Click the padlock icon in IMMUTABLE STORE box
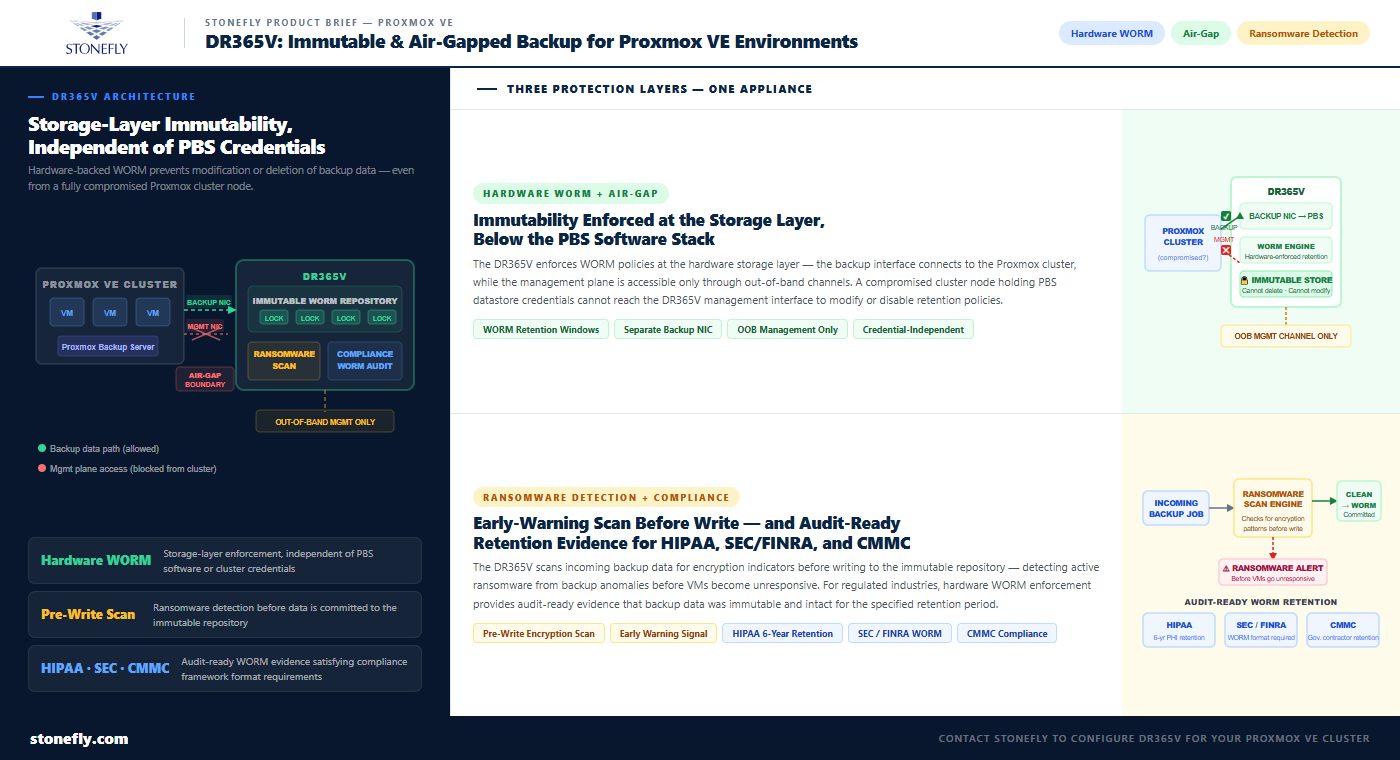The height and width of the screenshot is (760, 1400). point(1246,280)
